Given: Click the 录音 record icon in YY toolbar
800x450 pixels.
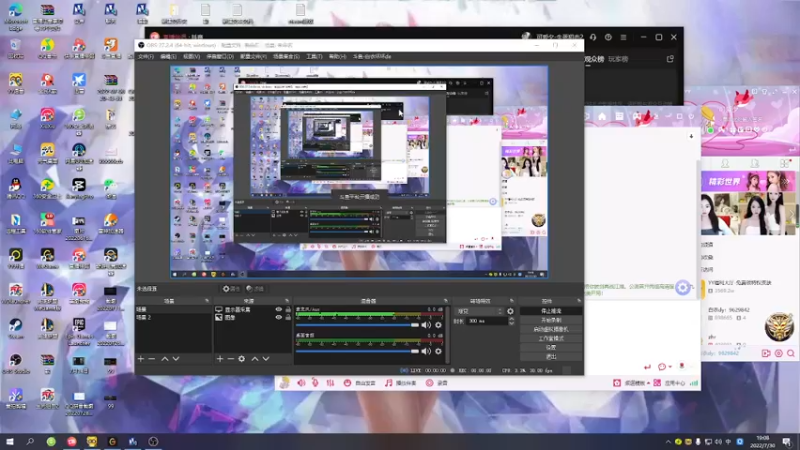Looking at the screenshot, I should pos(430,383).
